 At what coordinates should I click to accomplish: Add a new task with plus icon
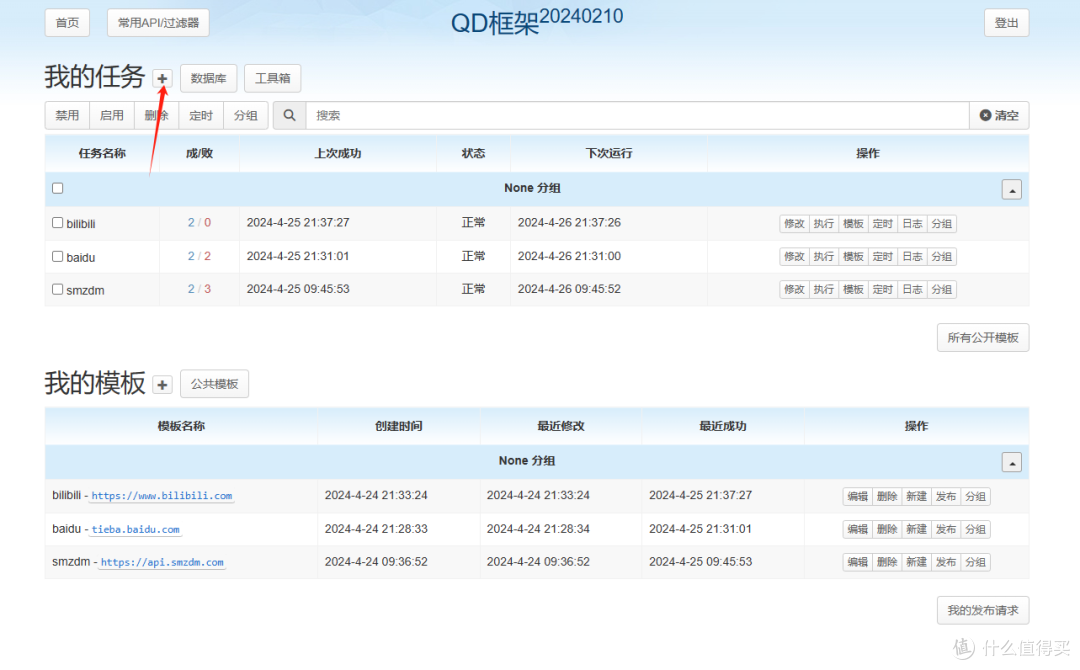pos(162,78)
